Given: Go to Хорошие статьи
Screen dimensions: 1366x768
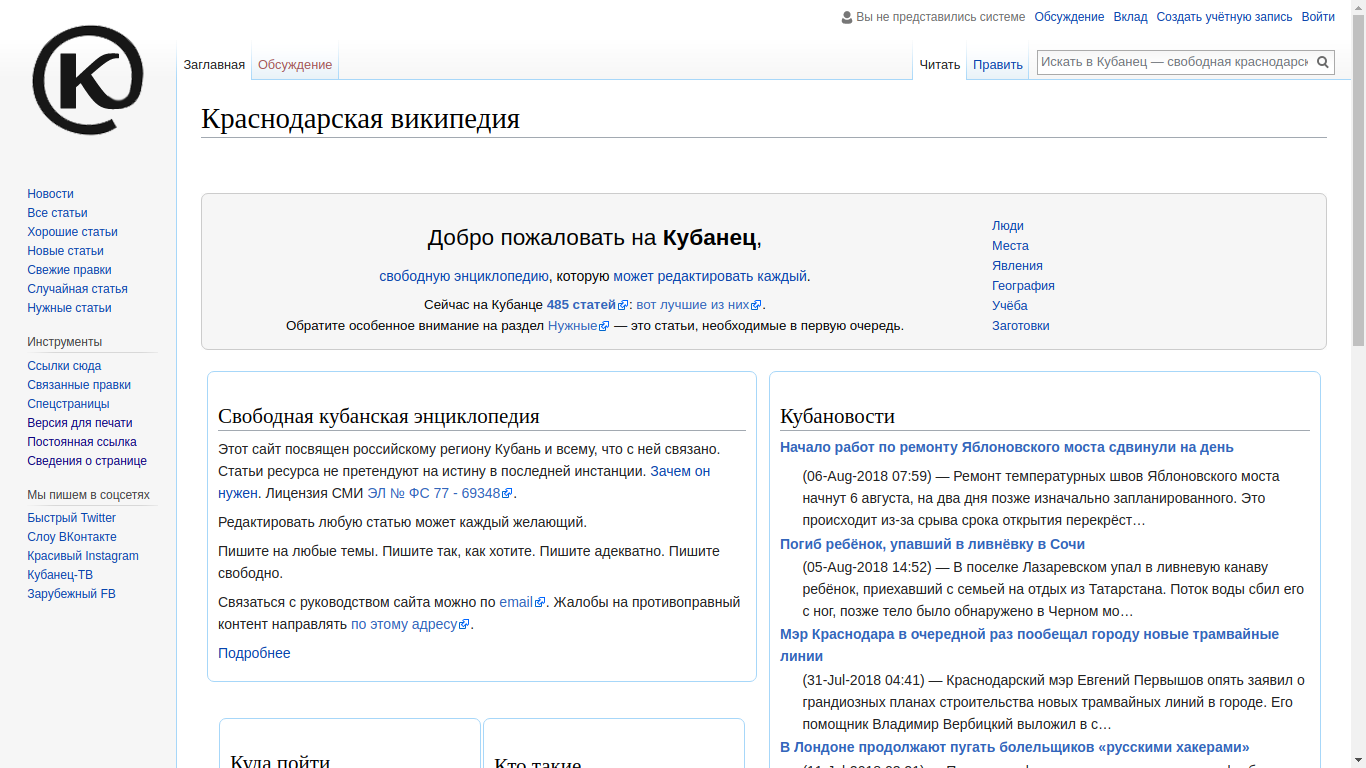Looking at the screenshot, I should pyautogui.click(x=72, y=232).
